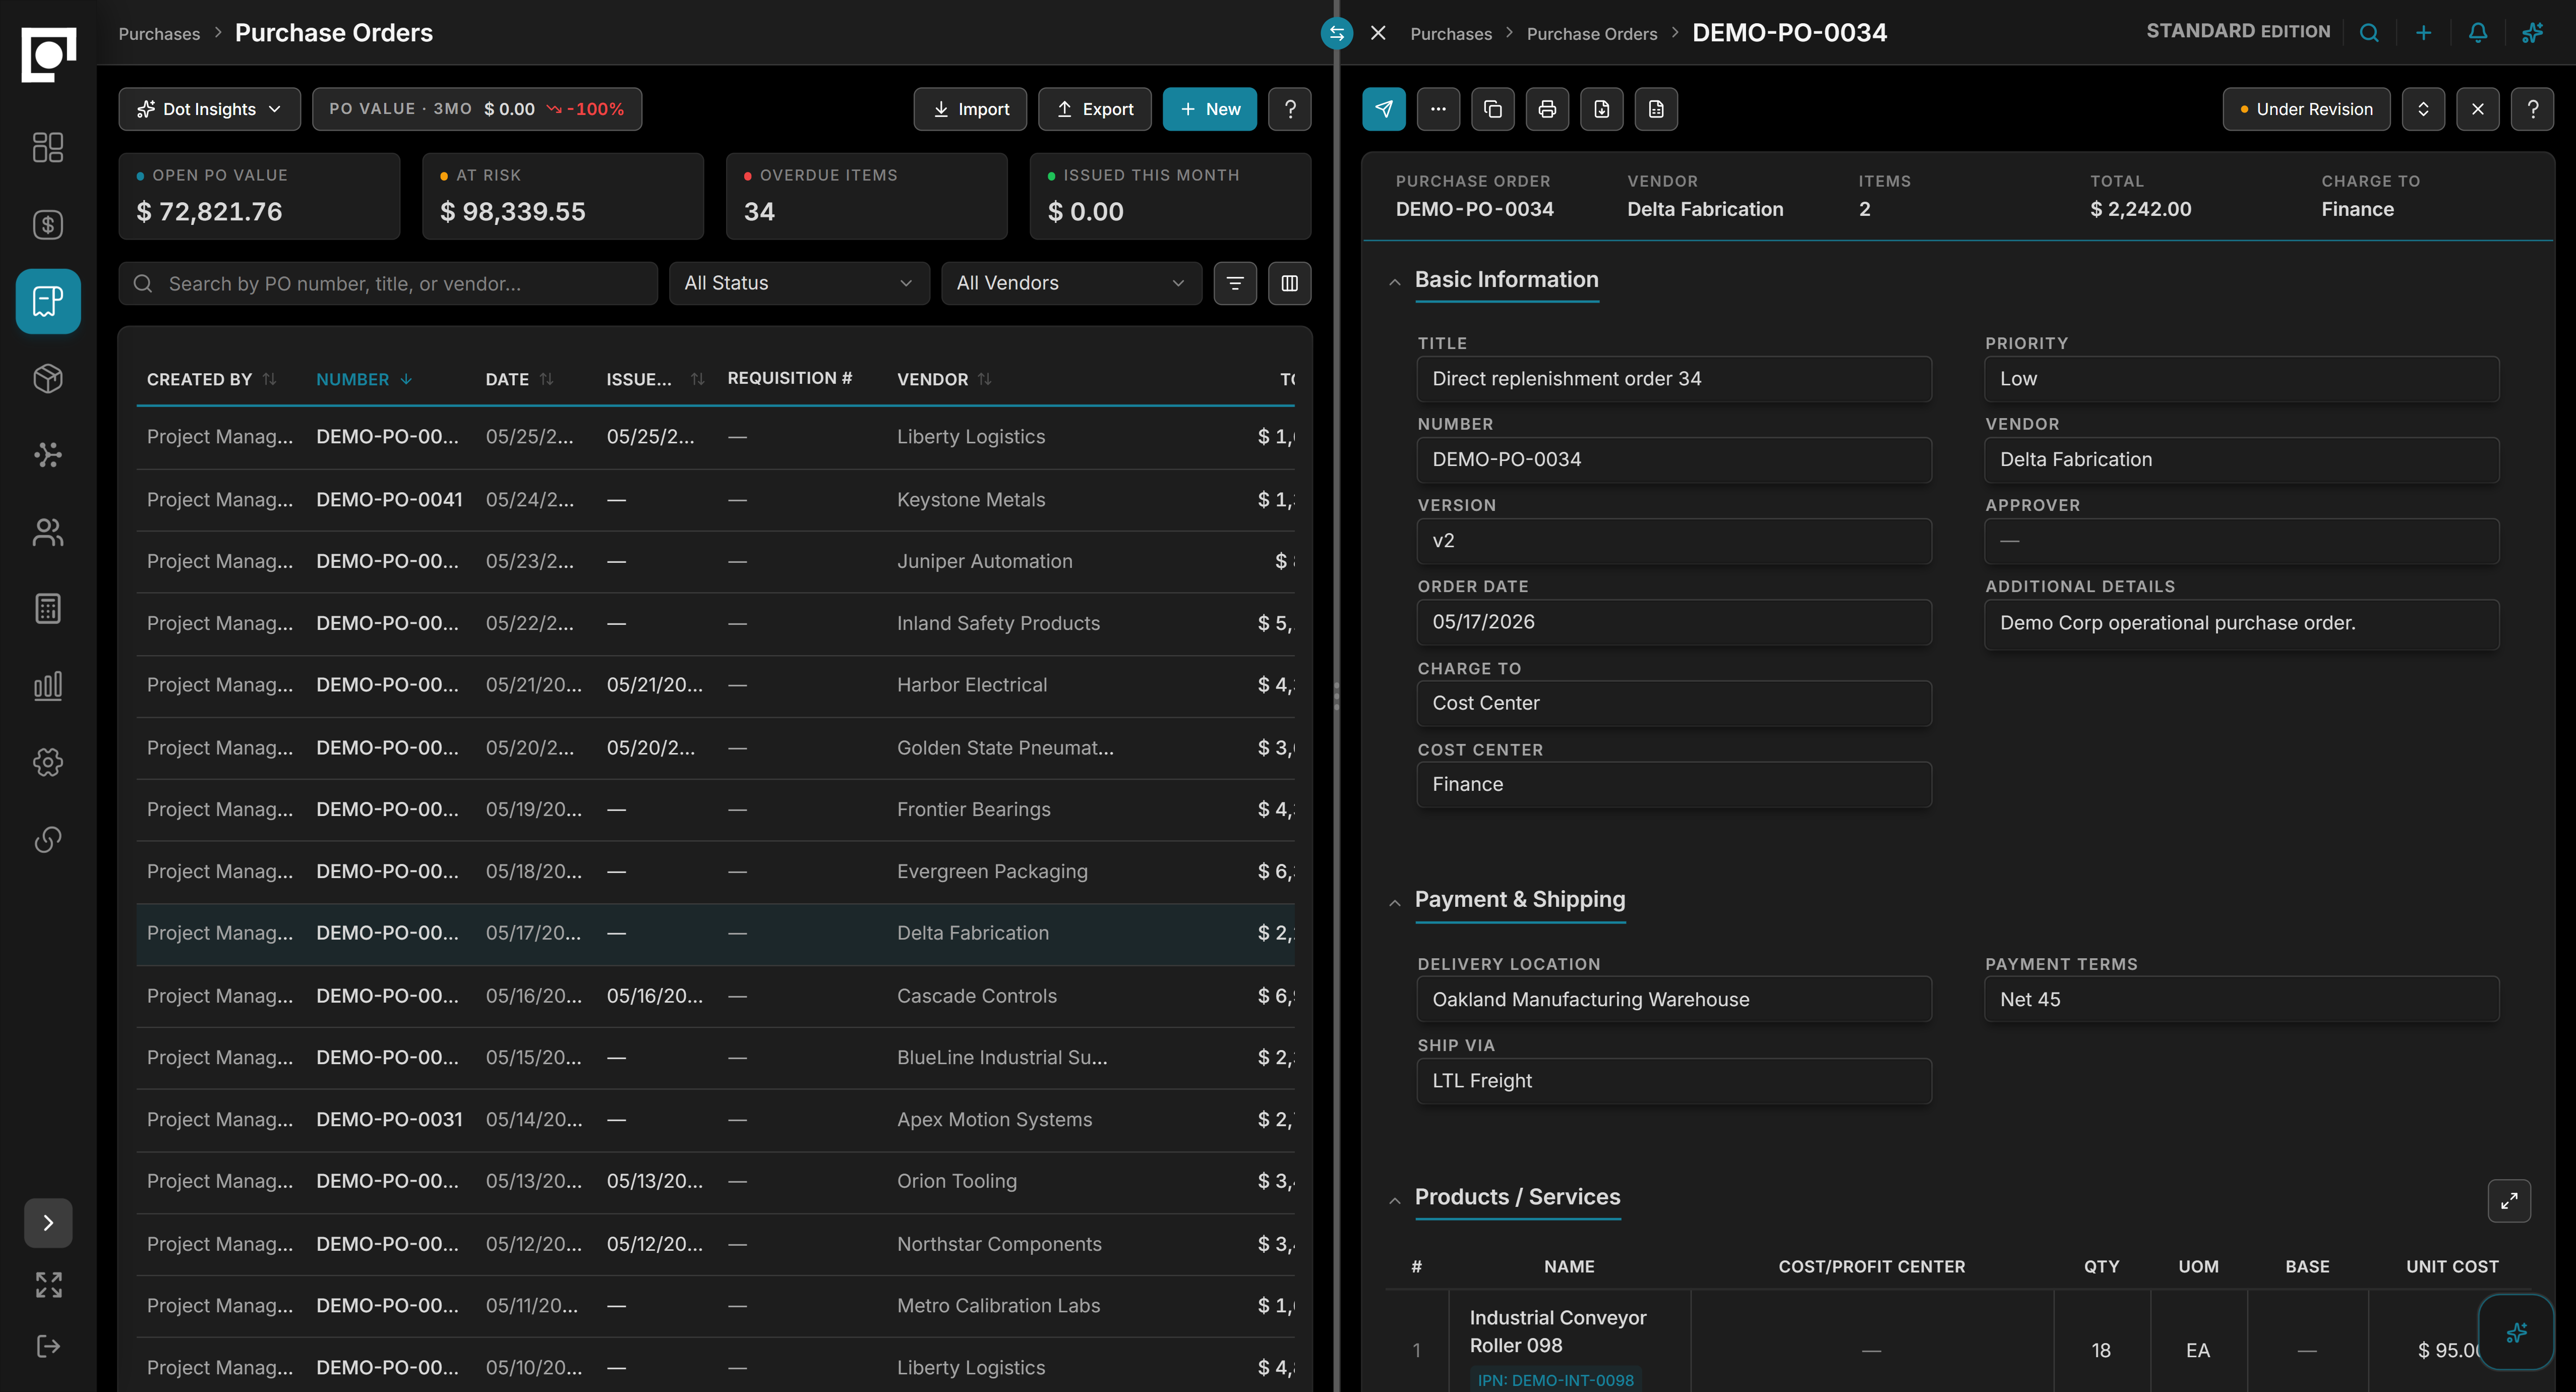2576x1392 pixels.
Task: Open the people/users icon in sidebar
Action: (x=48, y=532)
